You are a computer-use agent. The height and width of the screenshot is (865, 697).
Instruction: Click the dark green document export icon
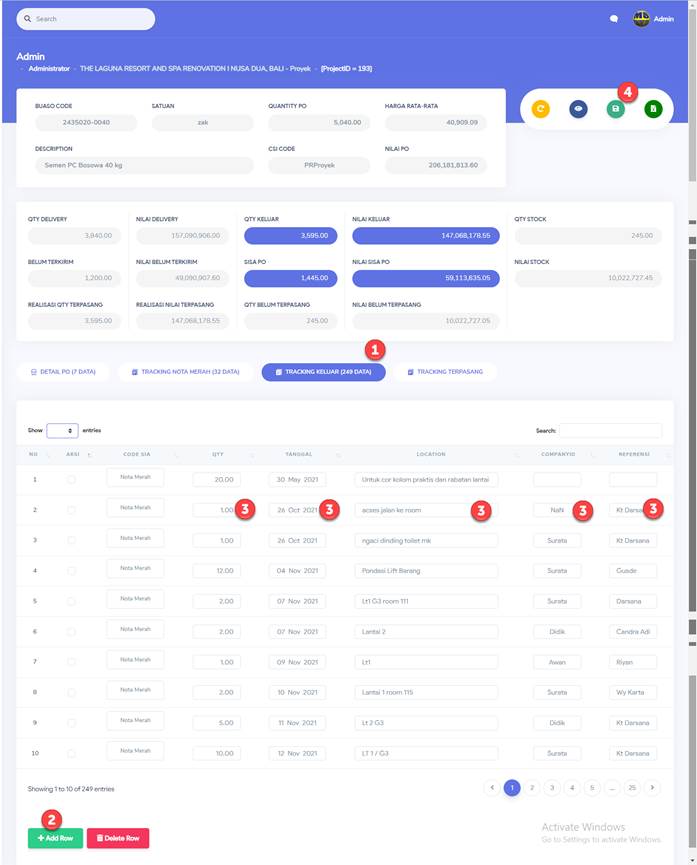pos(653,108)
